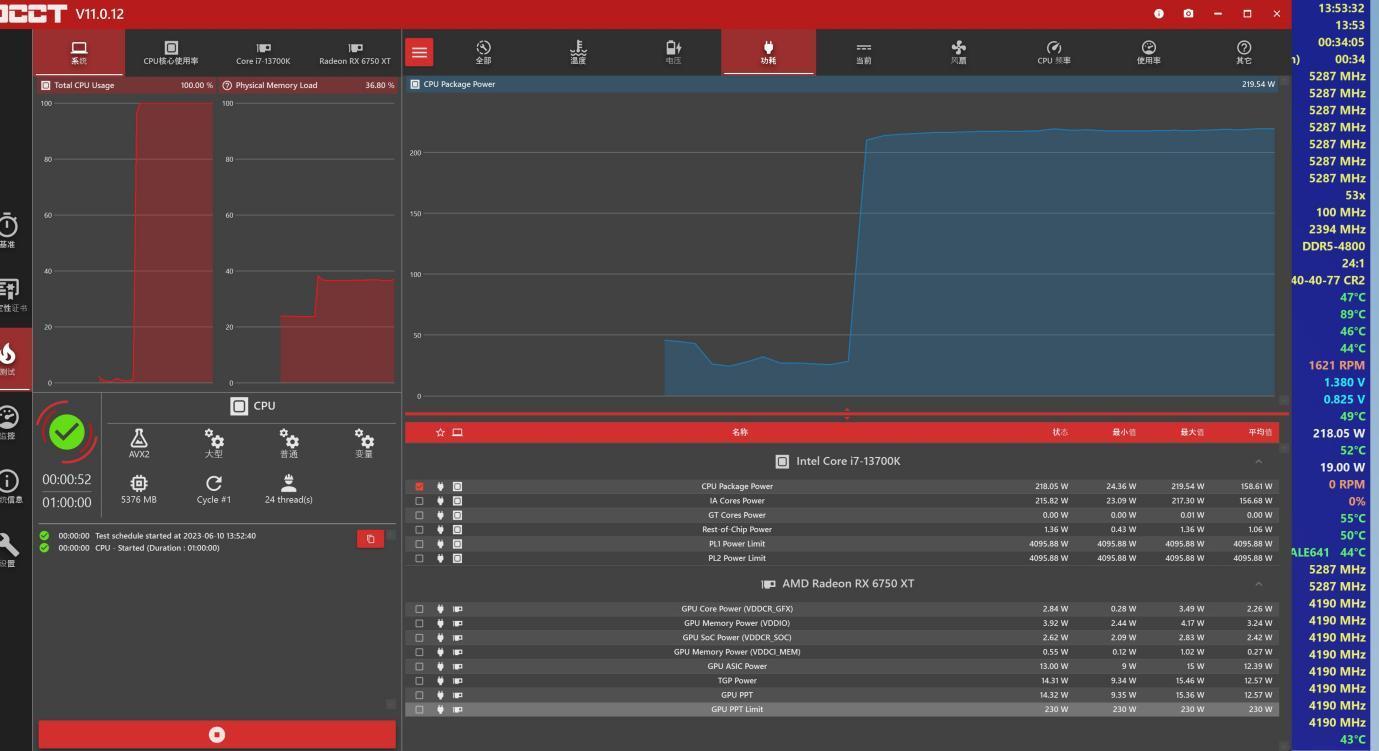This screenshot has width=1379, height=751.
Task: Select the 功耗 power plug tab
Action: coord(768,53)
